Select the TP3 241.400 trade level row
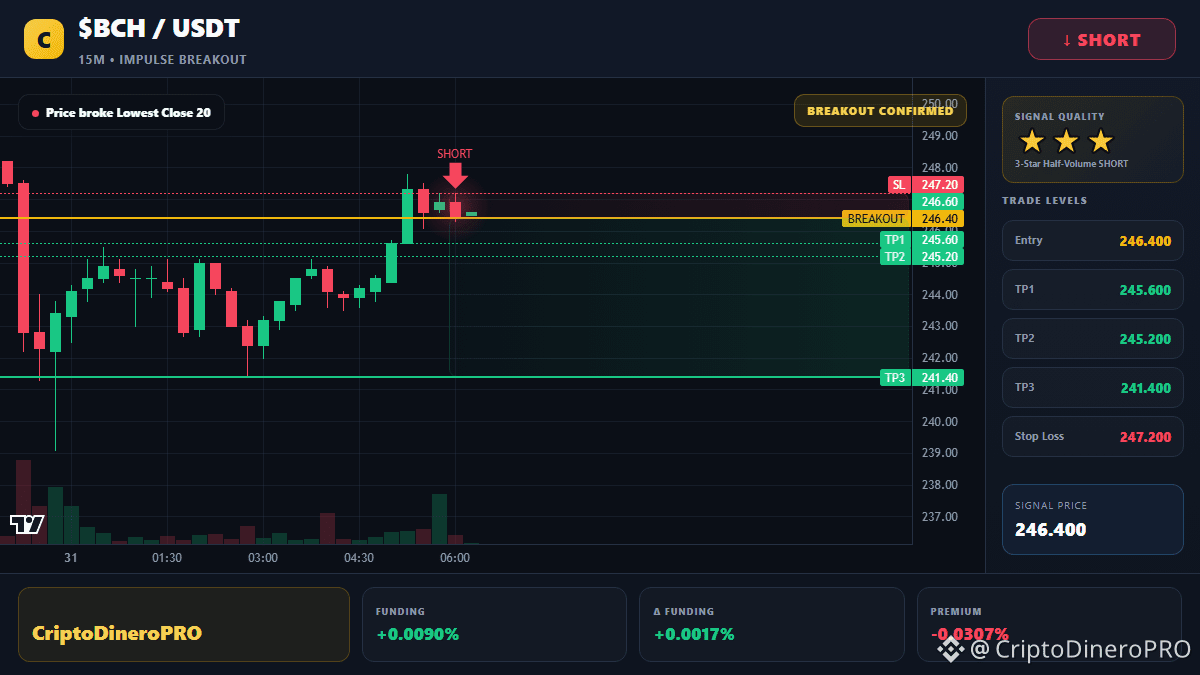The height and width of the screenshot is (675, 1200). [x=1093, y=388]
